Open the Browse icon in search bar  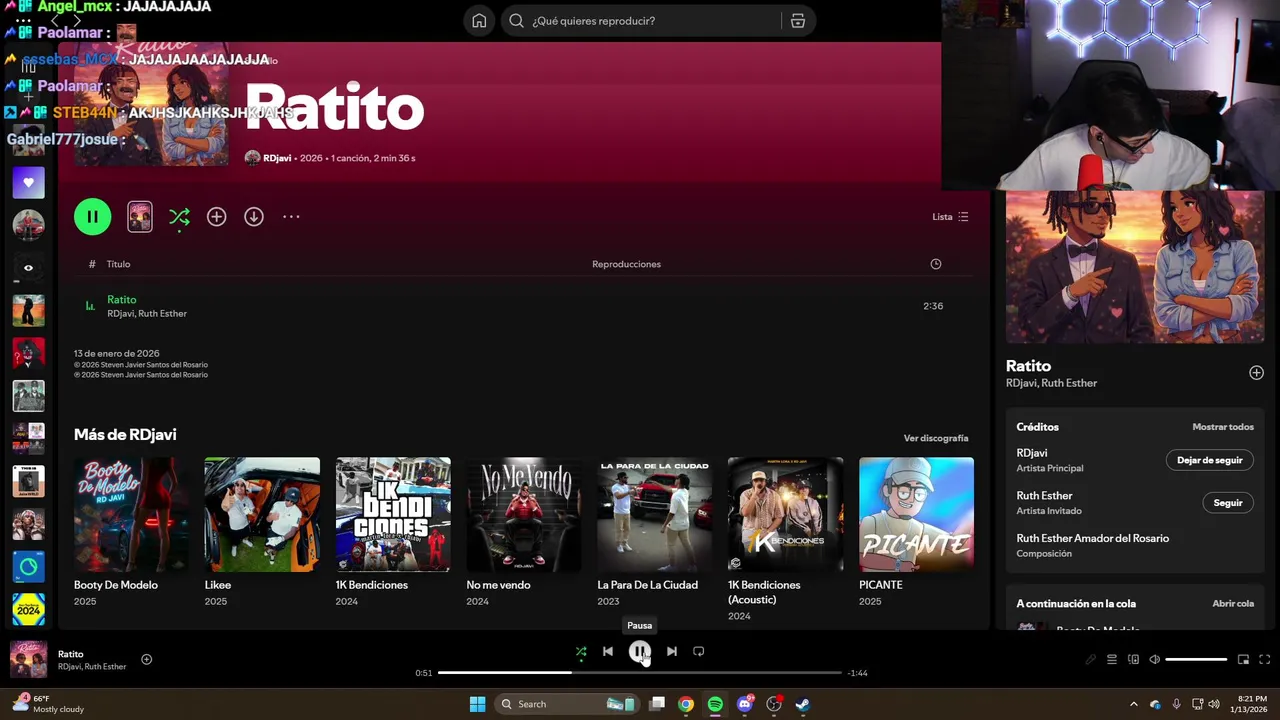797,21
